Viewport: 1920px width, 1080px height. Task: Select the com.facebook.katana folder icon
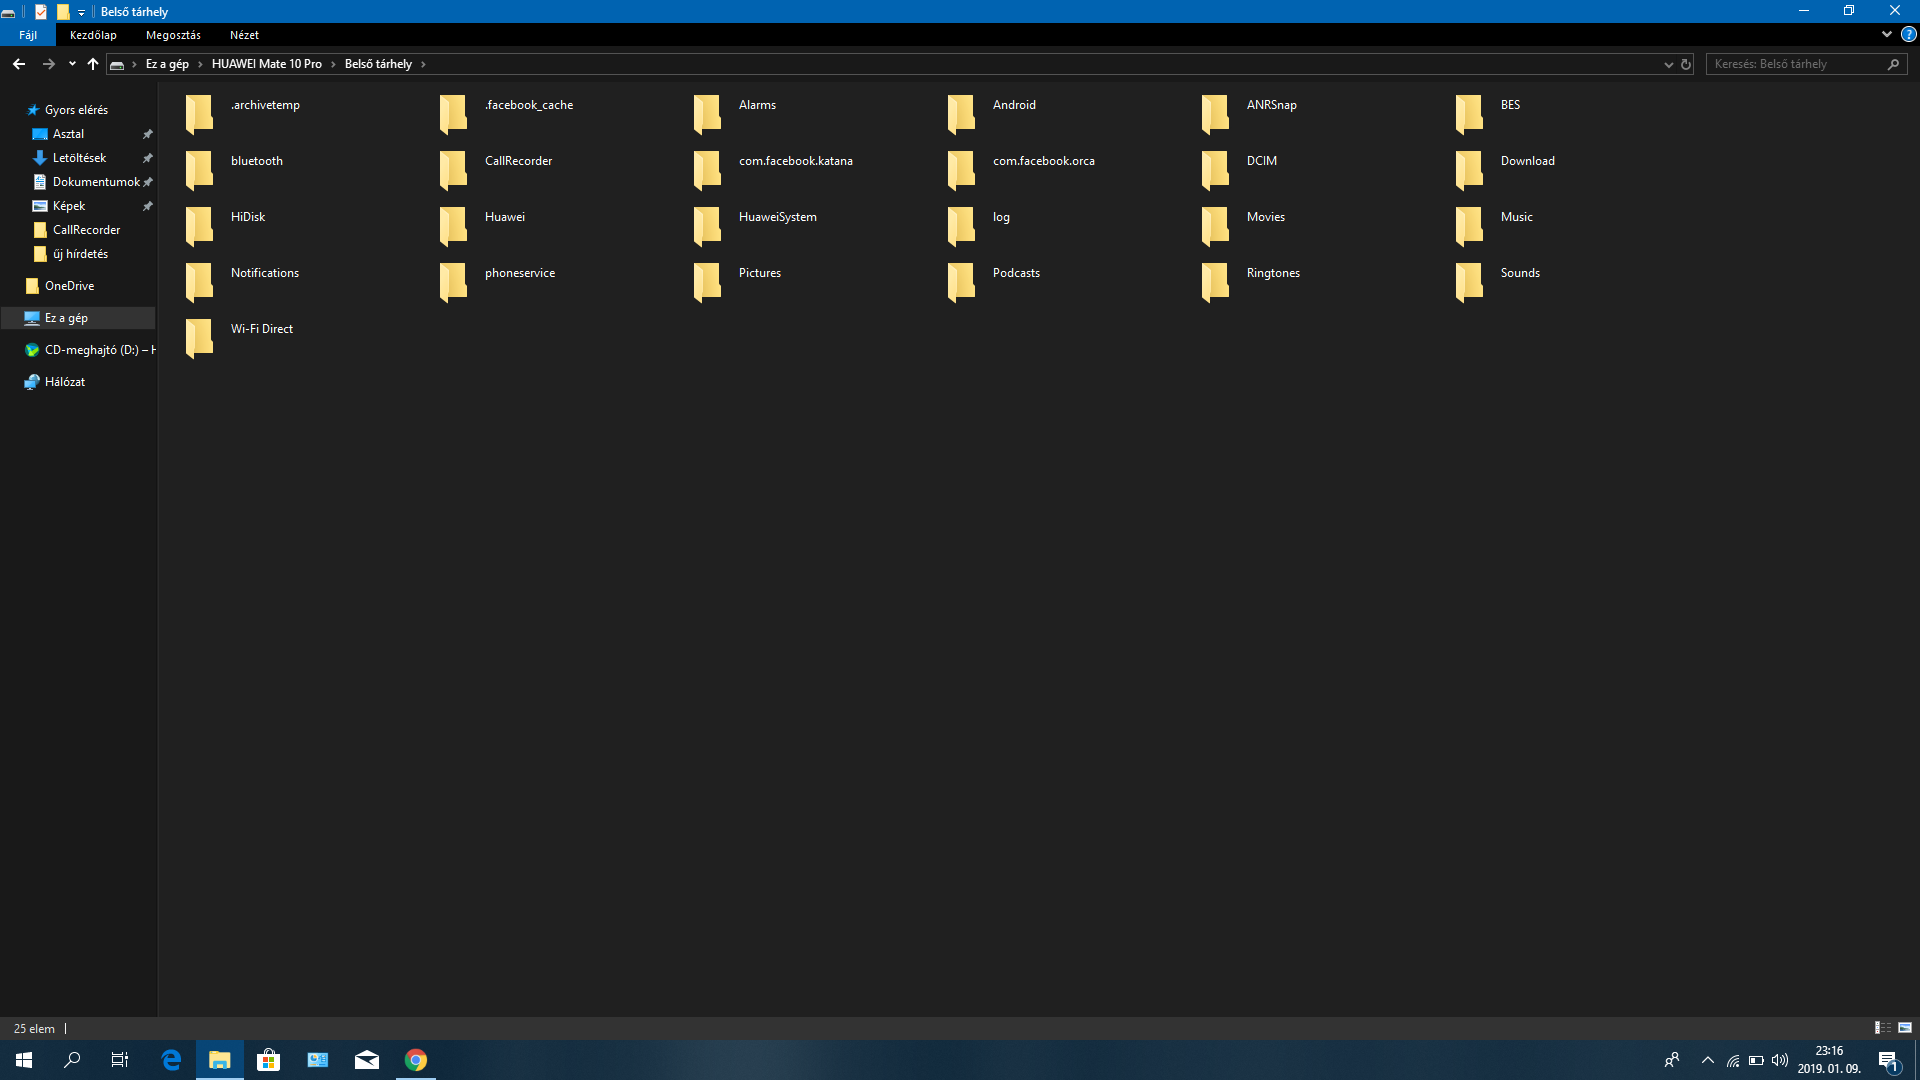coord(707,170)
